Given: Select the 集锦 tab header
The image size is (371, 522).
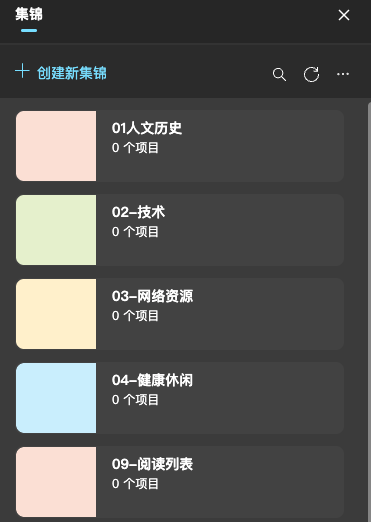Looking at the screenshot, I should 29,15.
